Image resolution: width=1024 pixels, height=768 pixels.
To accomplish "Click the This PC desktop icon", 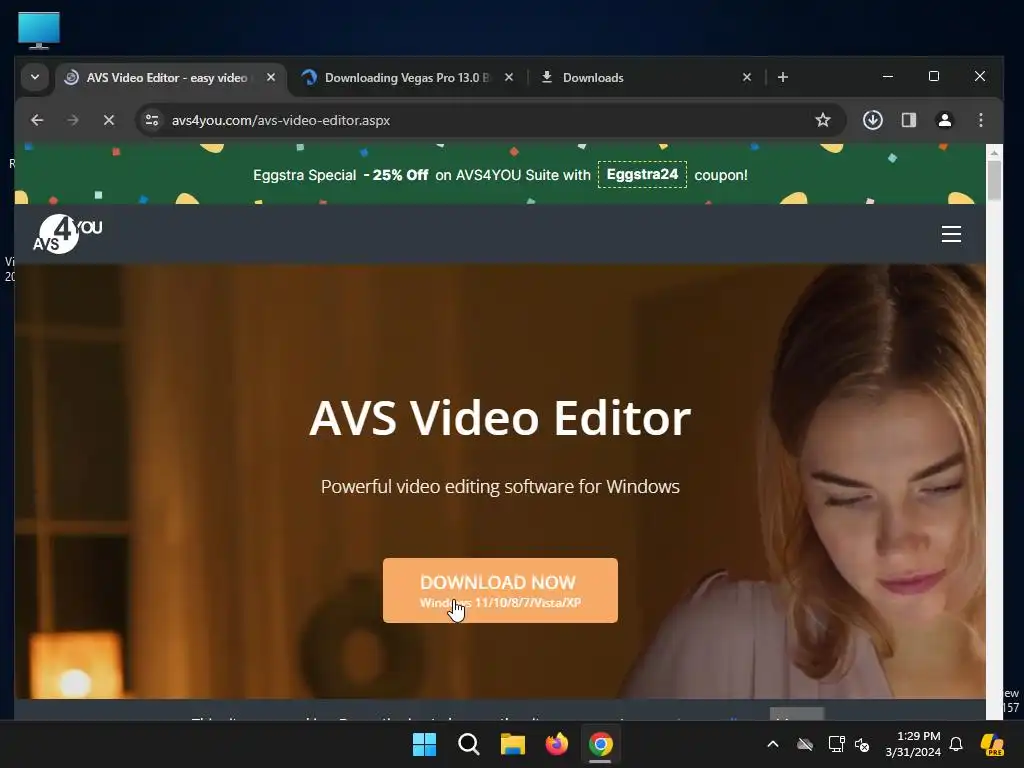I will 39,30.
